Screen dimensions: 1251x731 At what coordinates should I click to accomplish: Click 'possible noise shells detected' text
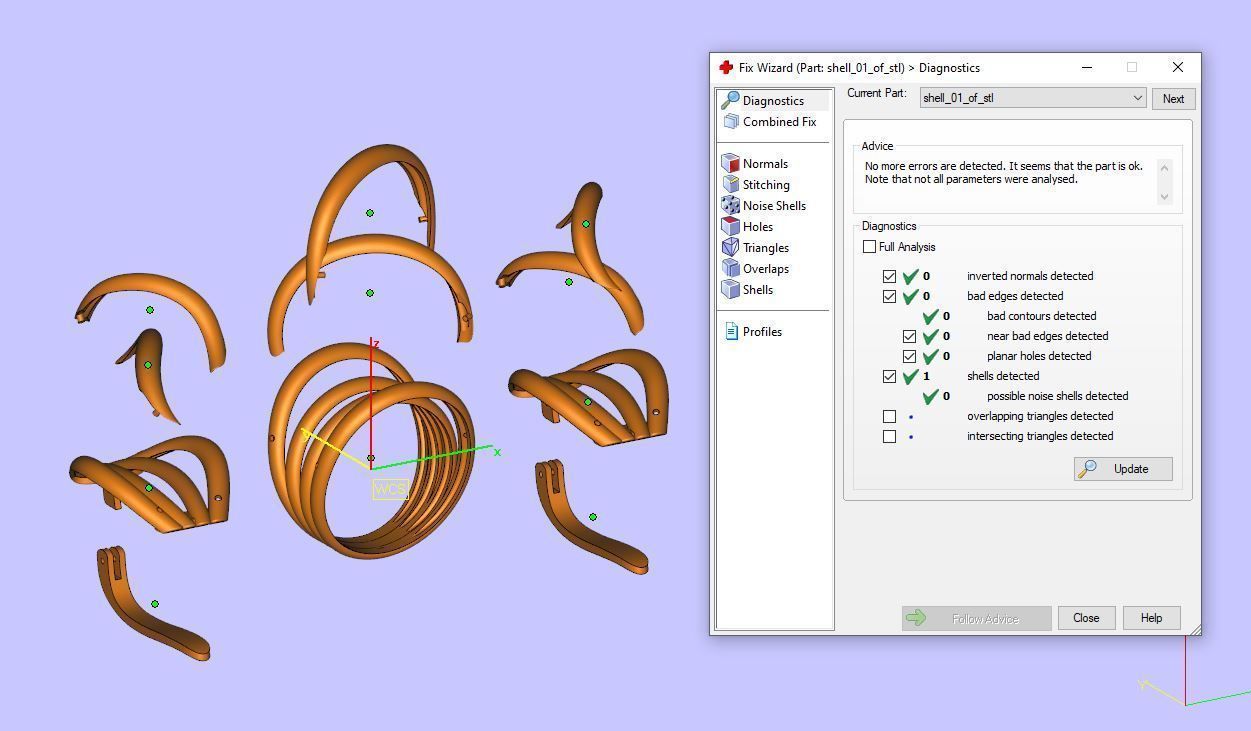pos(1057,396)
